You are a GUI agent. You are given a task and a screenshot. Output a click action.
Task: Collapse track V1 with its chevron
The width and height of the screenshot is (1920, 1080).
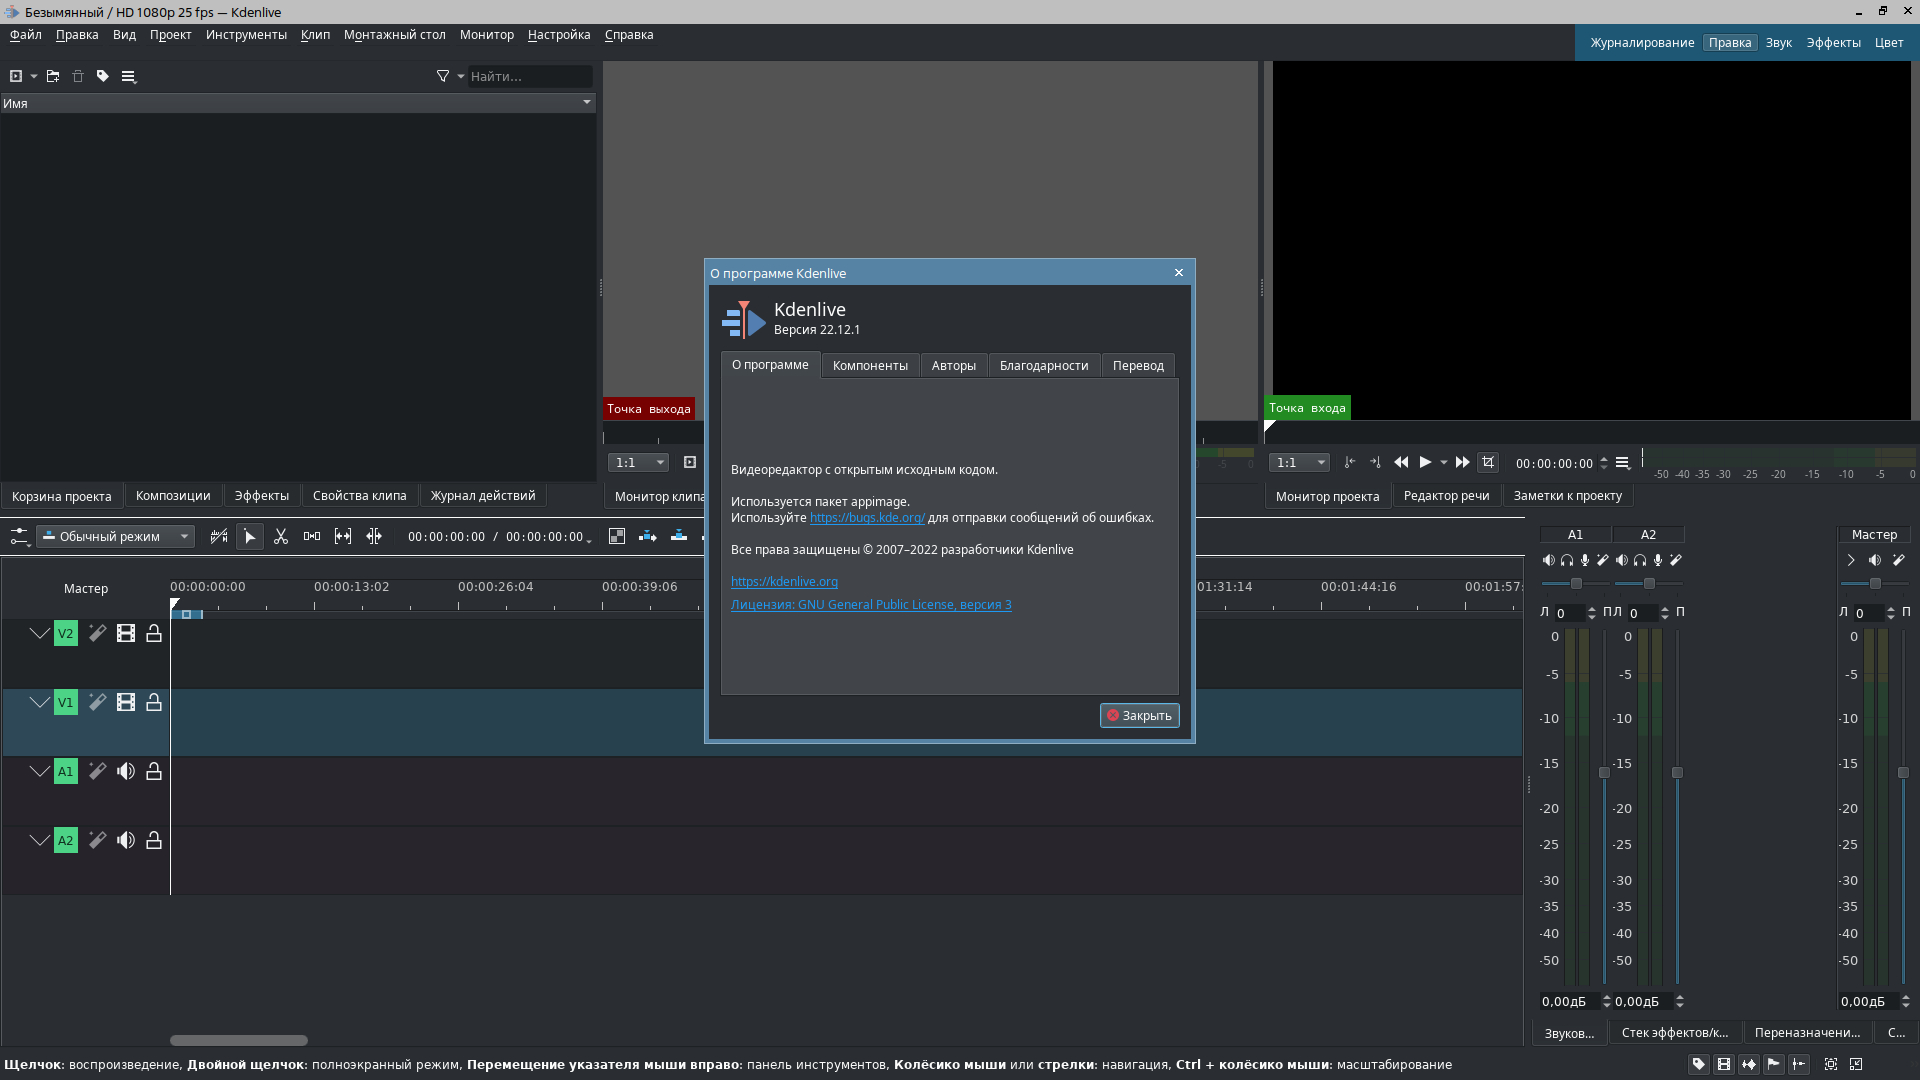pos(39,702)
